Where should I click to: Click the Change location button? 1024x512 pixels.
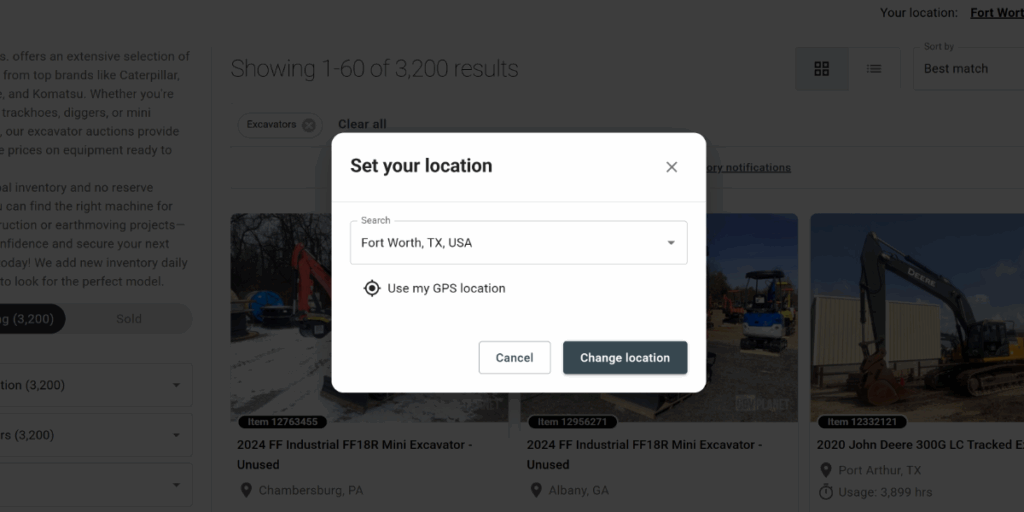click(625, 358)
